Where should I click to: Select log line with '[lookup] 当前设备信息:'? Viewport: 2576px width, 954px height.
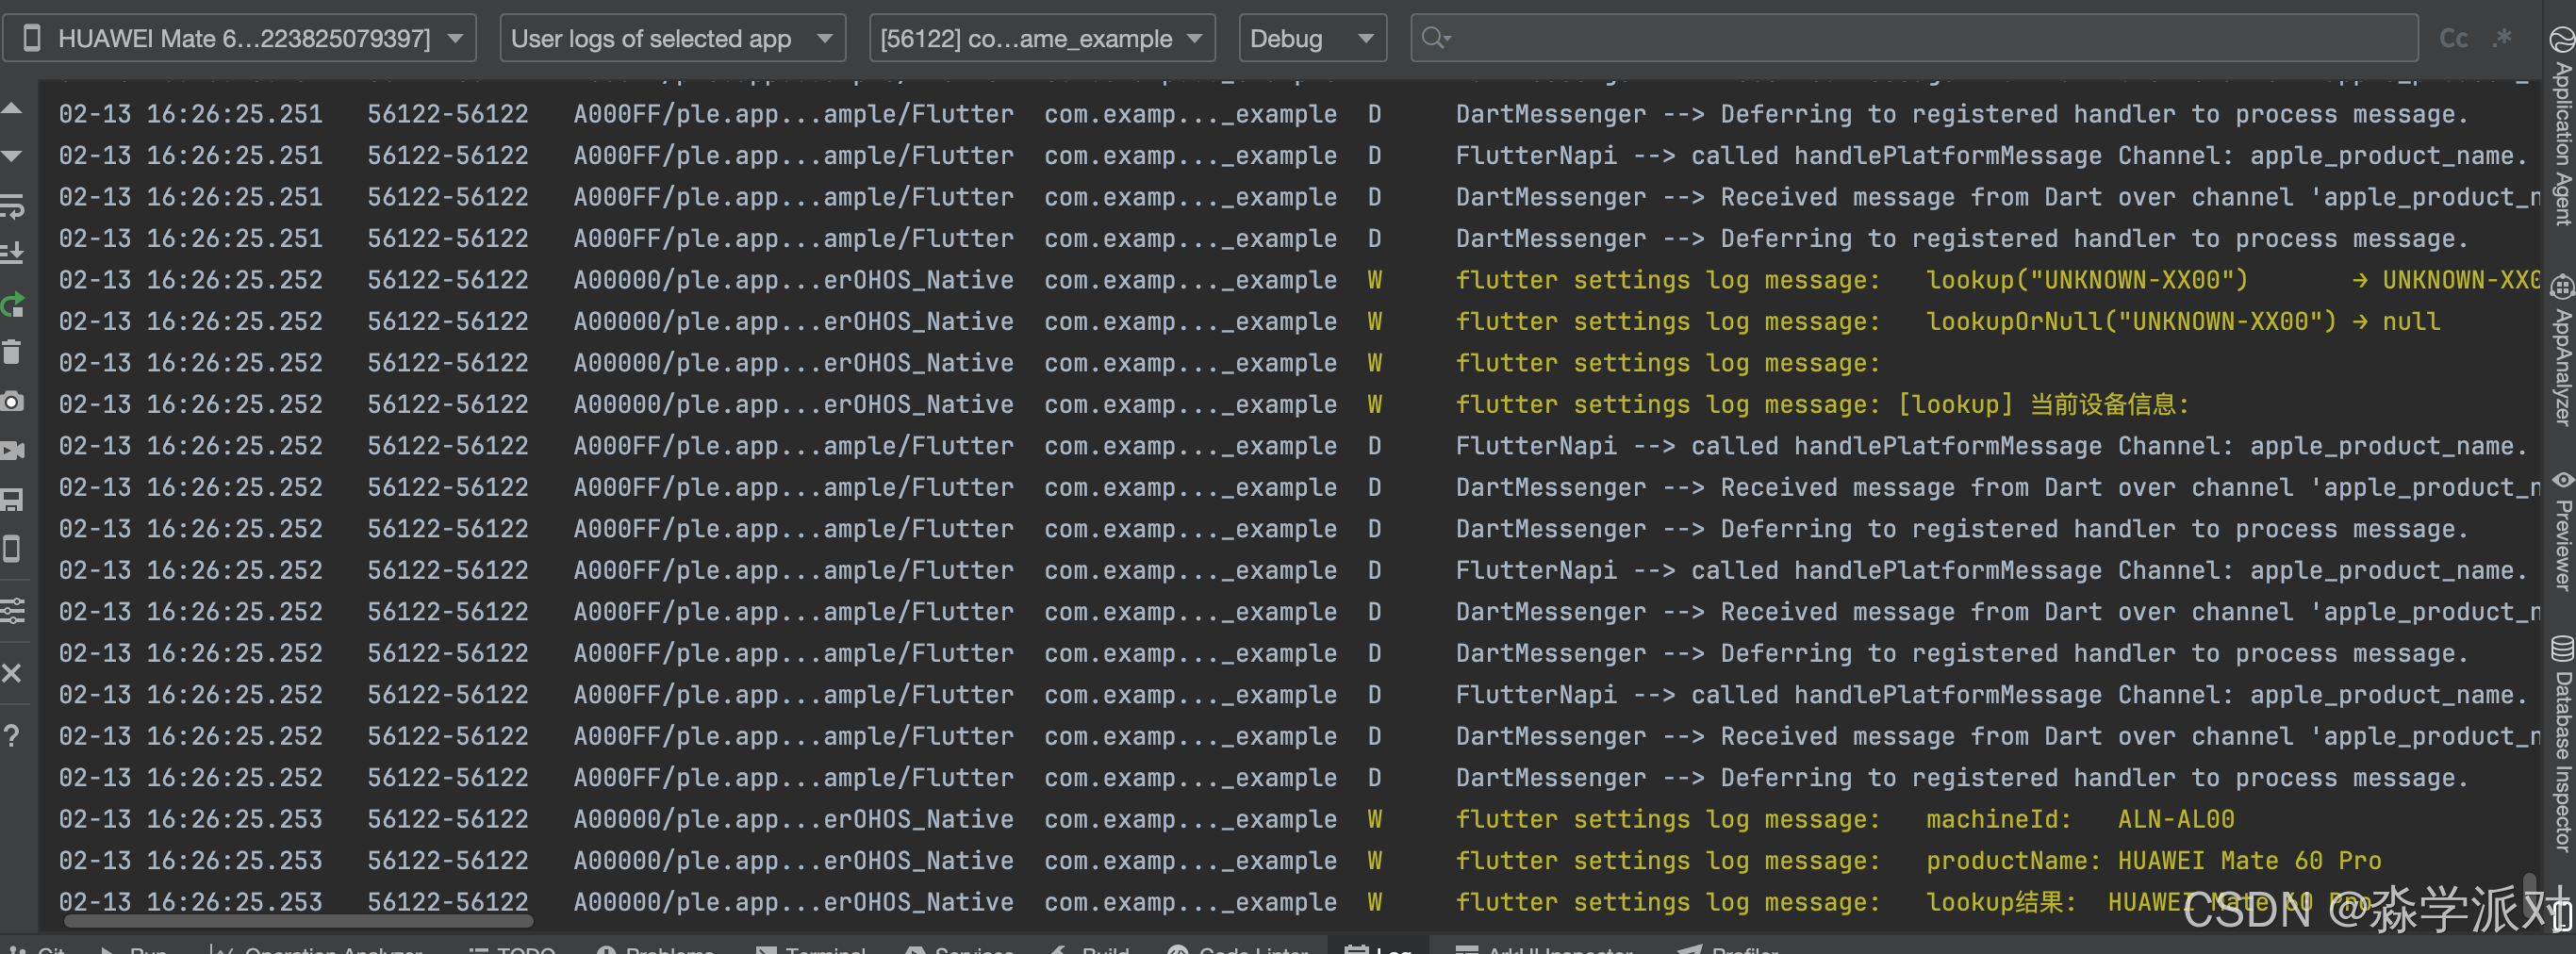tap(1290, 404)
